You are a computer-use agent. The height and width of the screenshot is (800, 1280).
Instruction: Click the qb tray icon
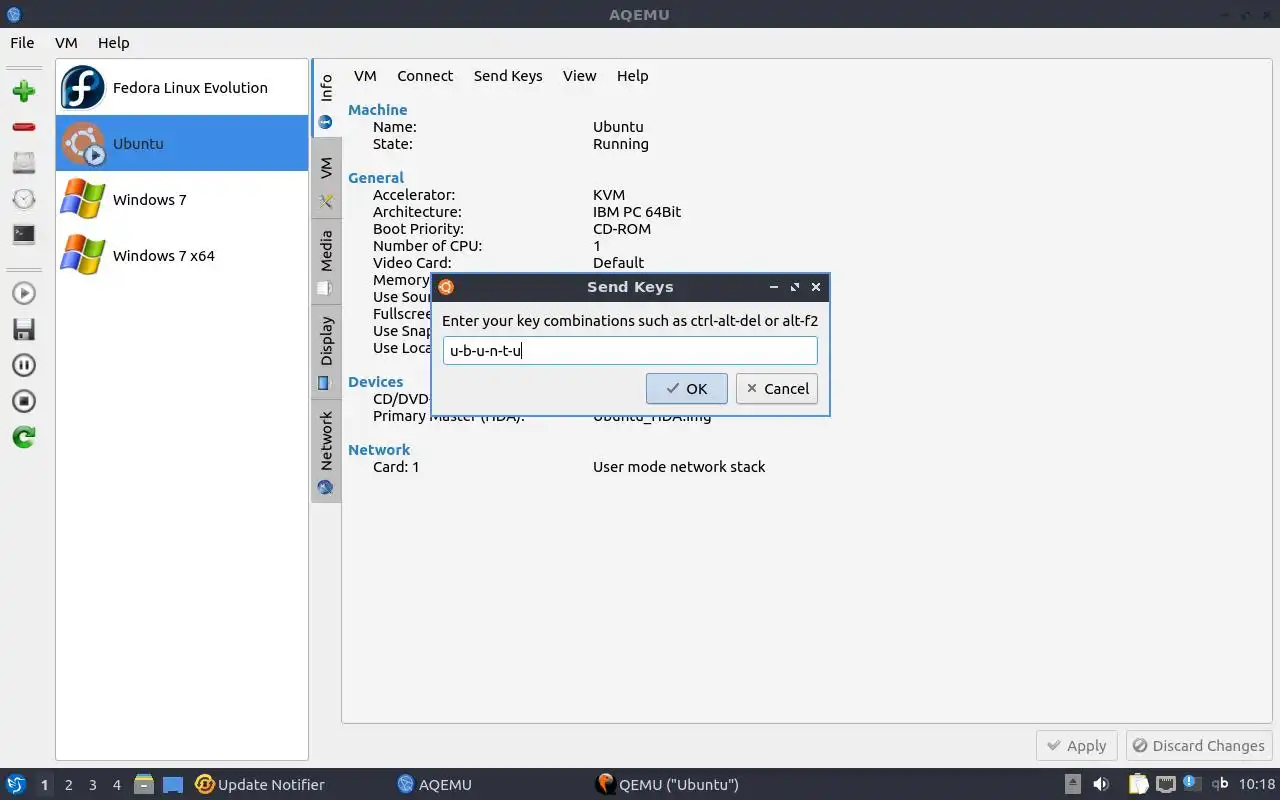[x=1220, y=785]
